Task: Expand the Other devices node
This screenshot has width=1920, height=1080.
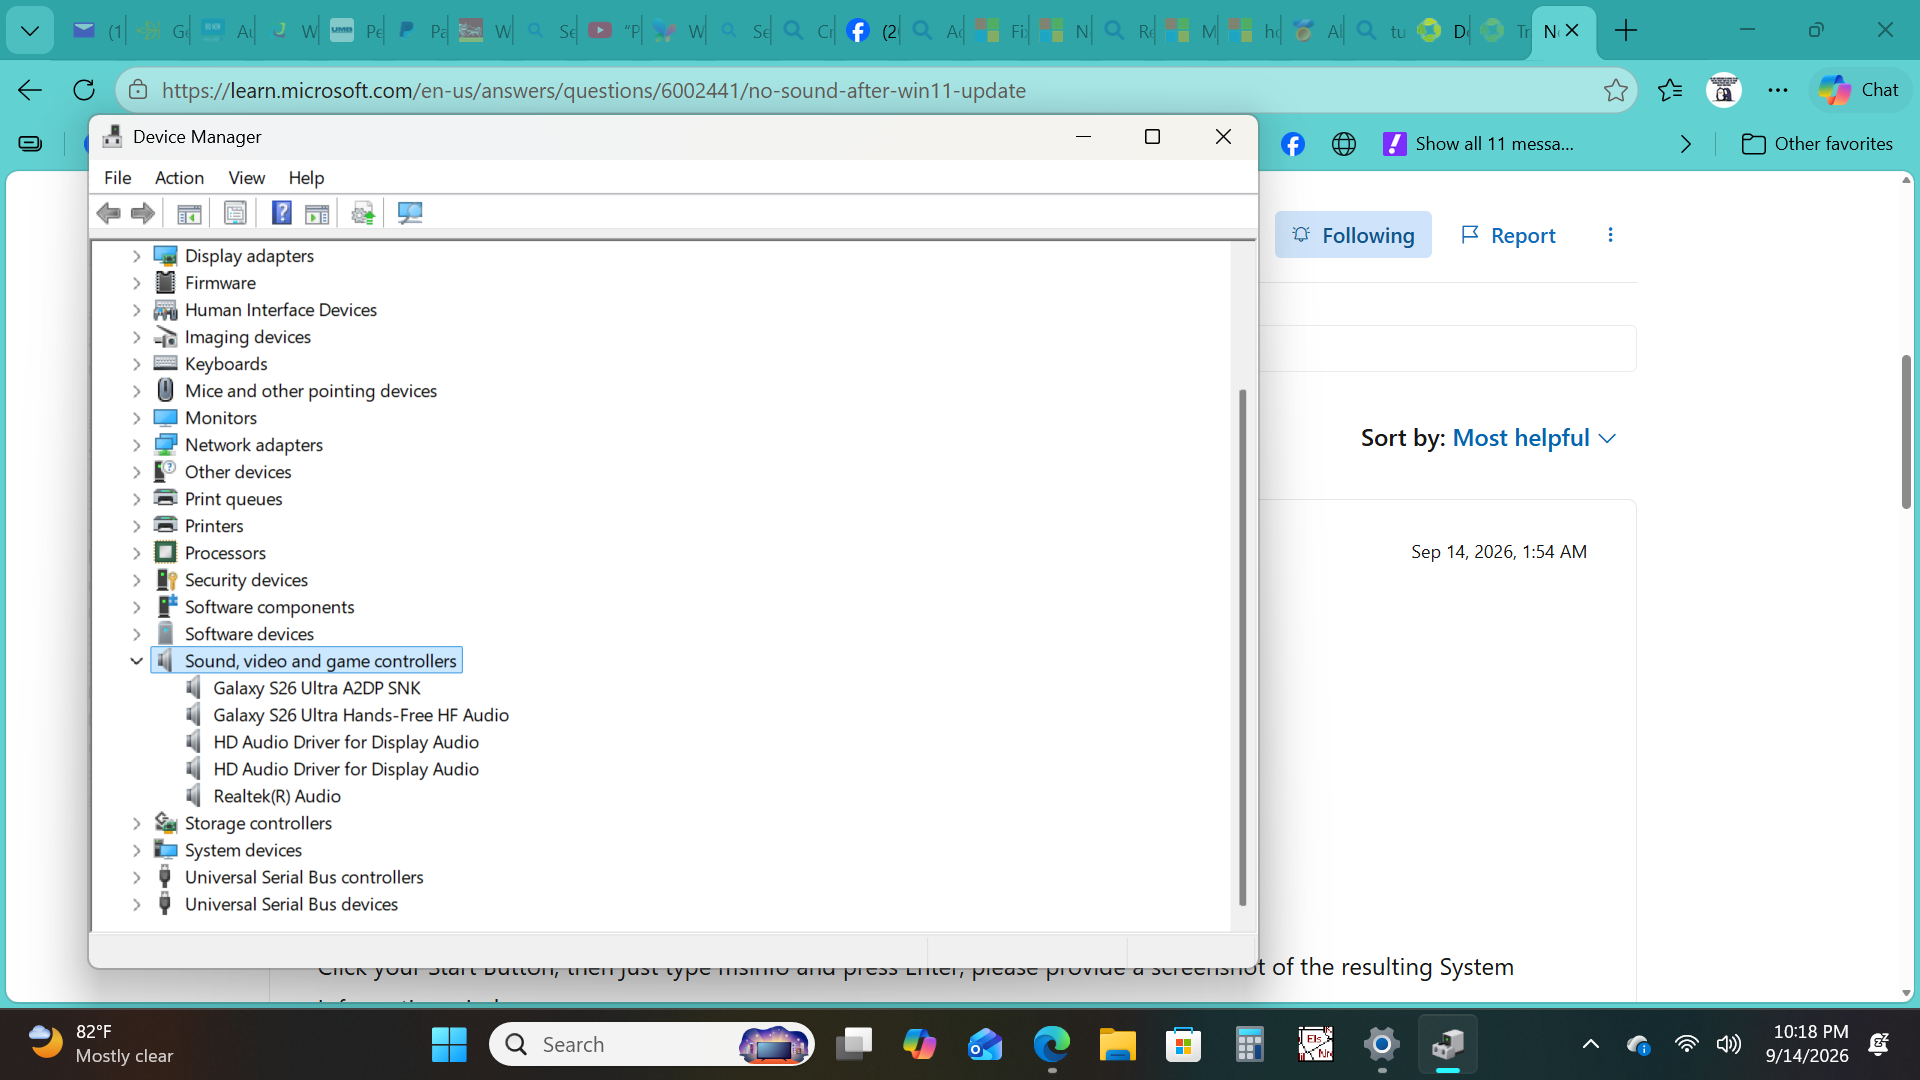Action: point(137,472)
